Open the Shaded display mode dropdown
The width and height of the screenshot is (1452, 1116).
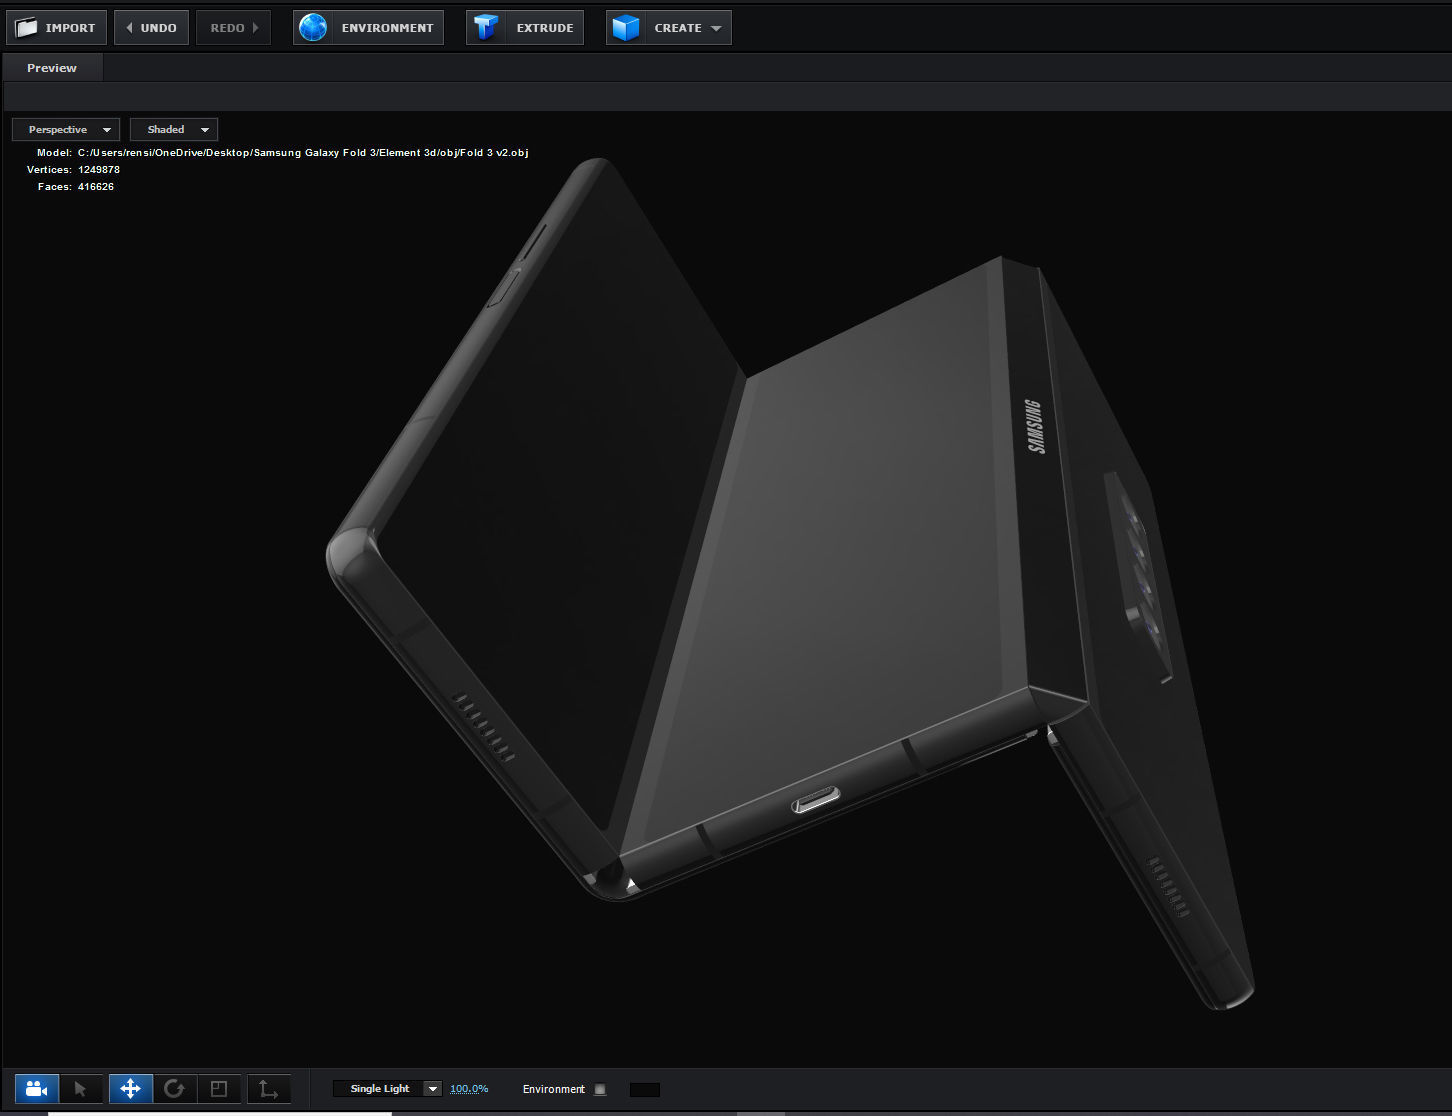pos(174,130)
